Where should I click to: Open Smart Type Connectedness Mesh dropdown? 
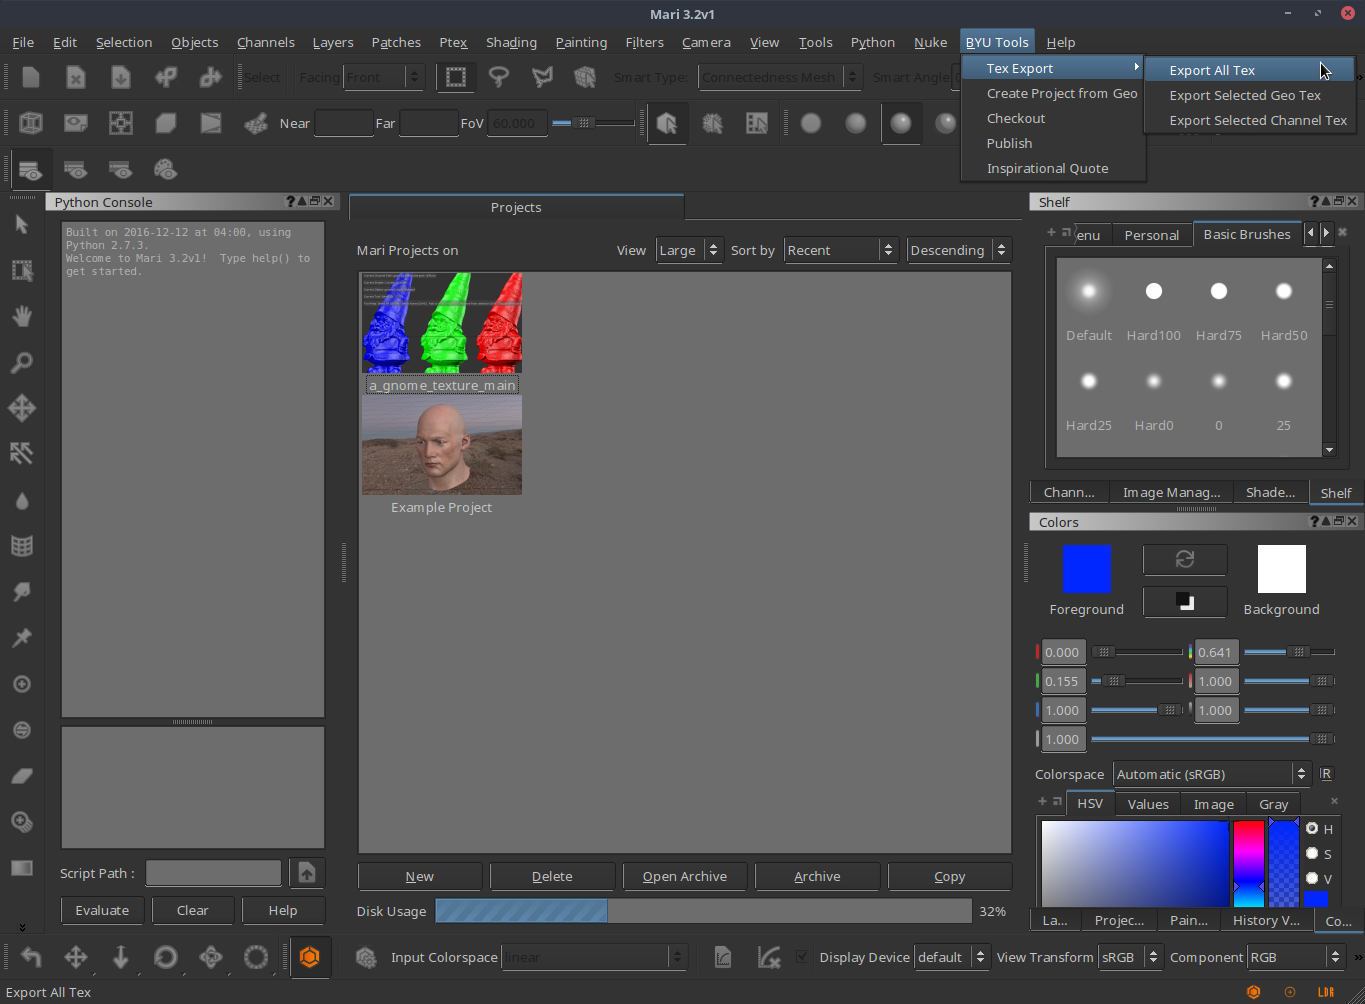pyautogui.click(x=780, y=77)
